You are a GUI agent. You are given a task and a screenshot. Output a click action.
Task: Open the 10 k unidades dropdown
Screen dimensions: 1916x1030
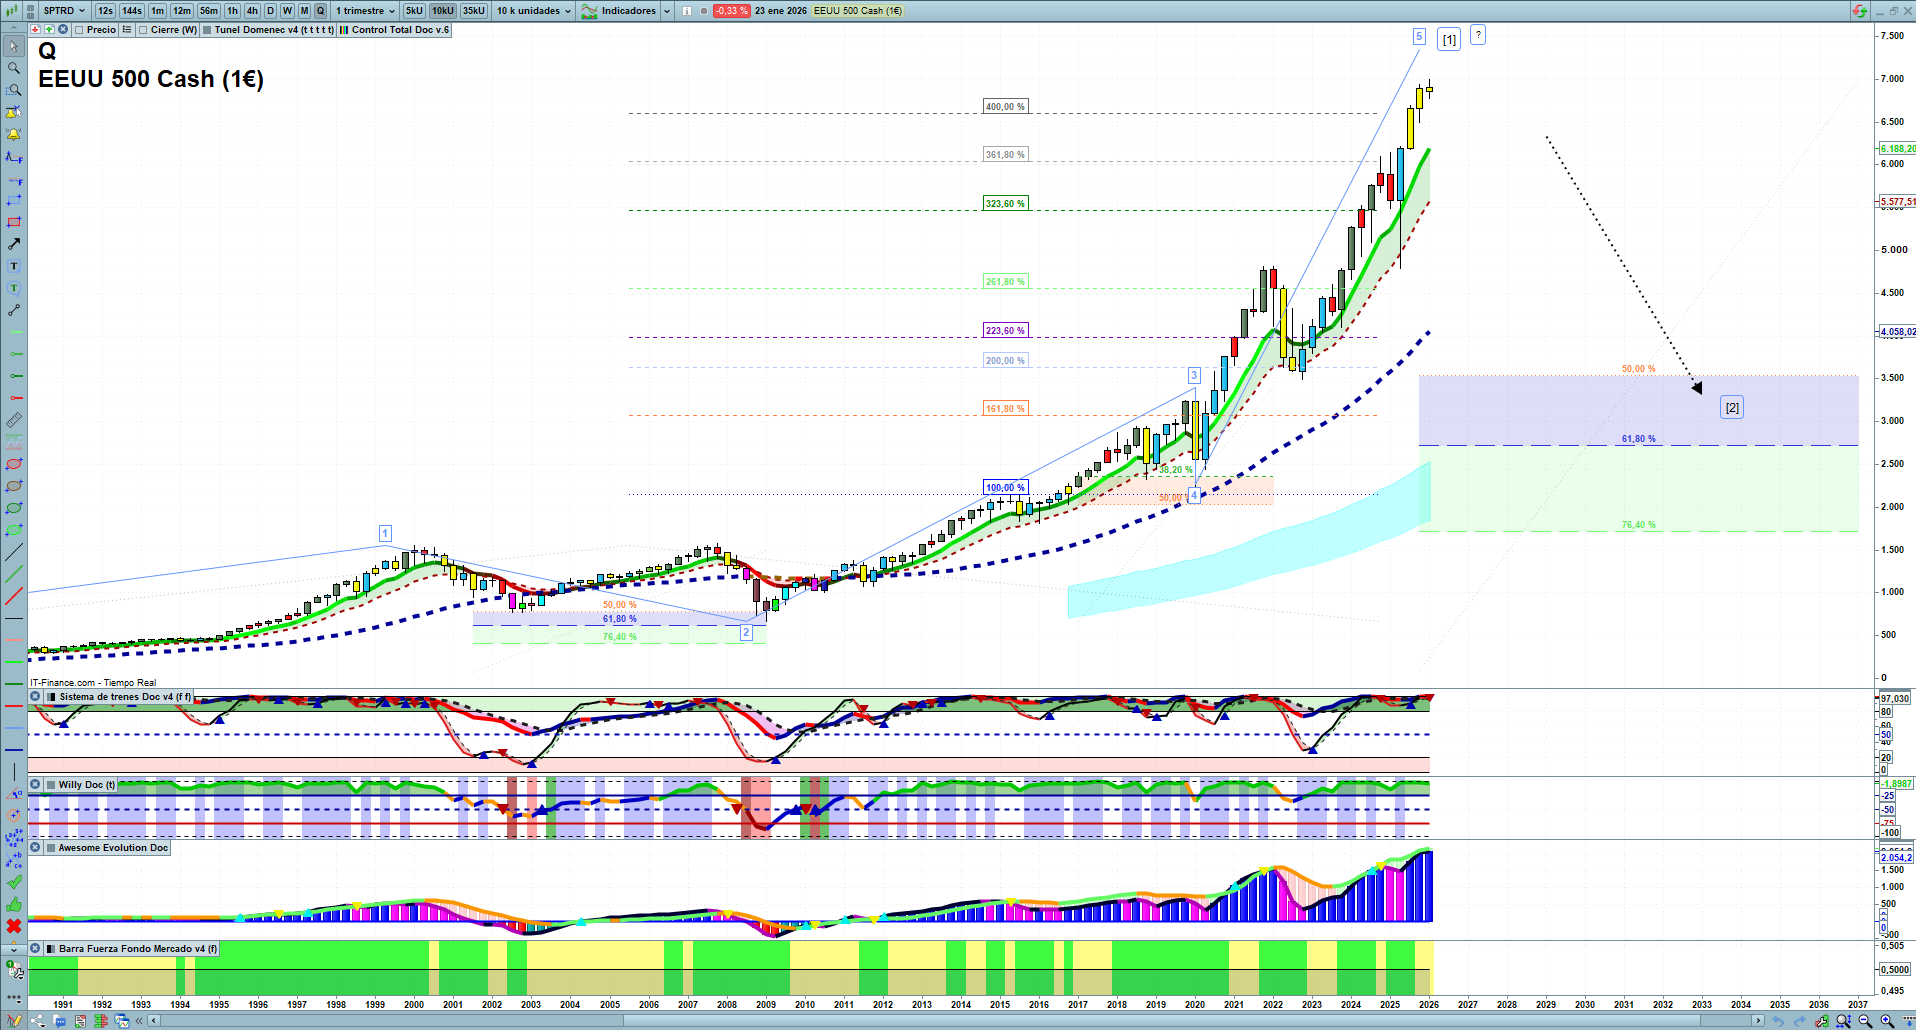click(534, 11)
